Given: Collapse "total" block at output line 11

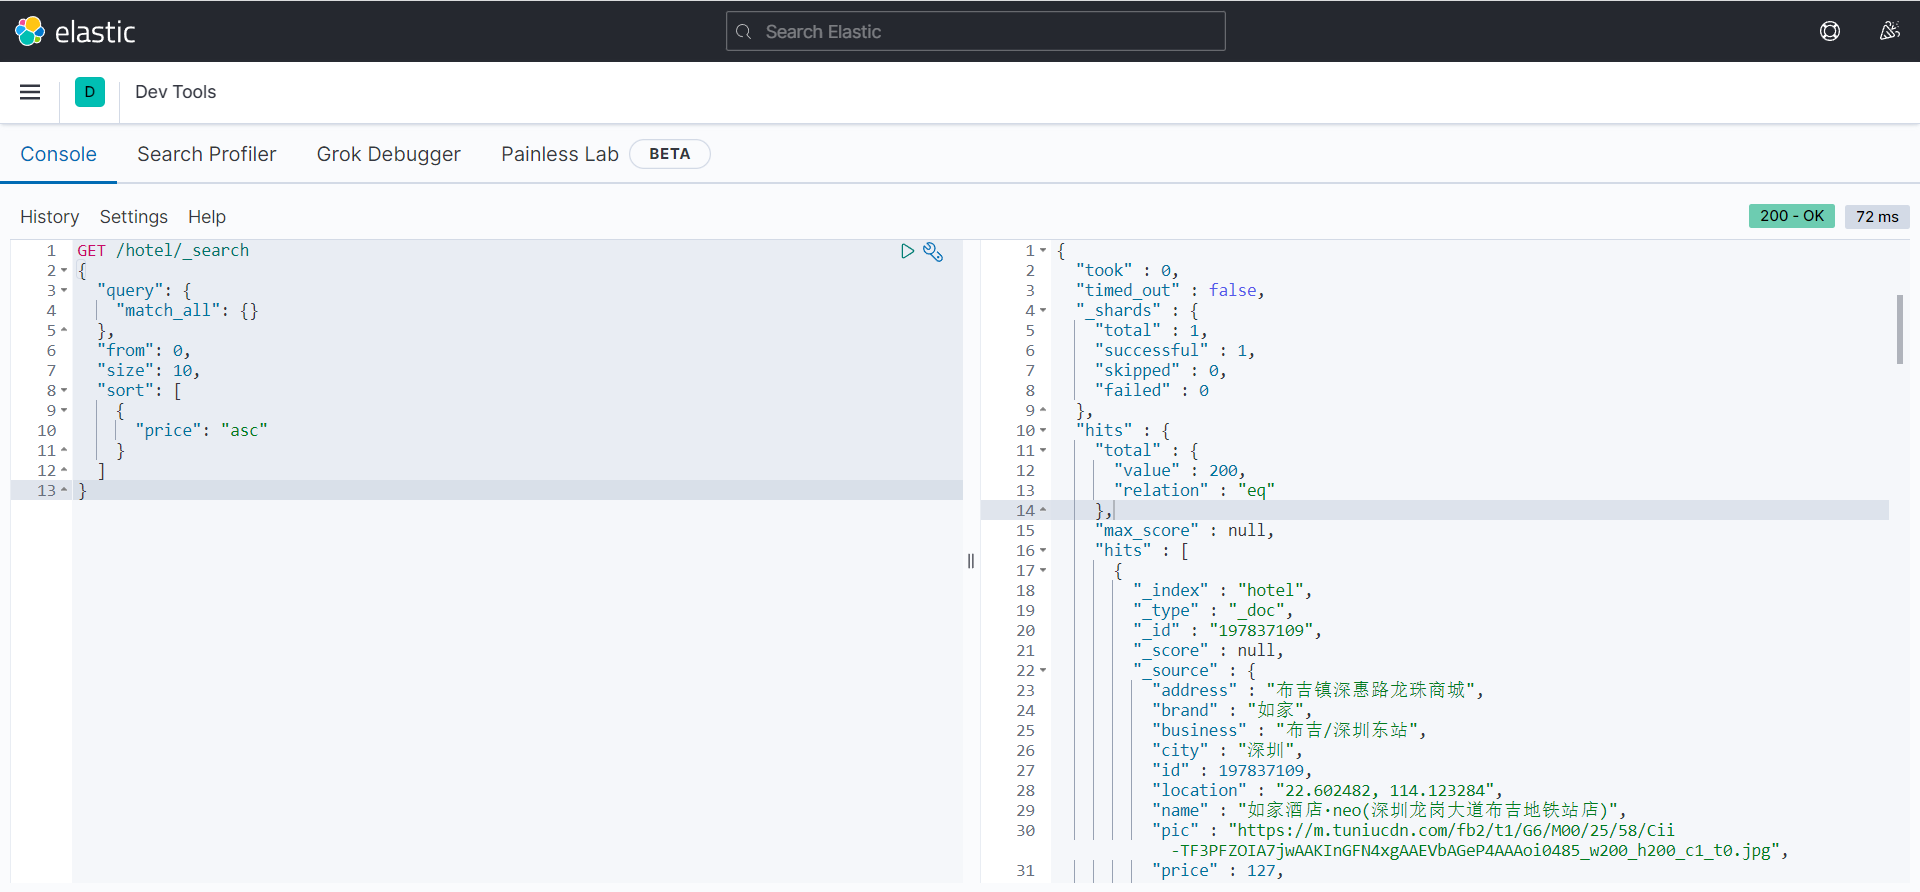Looking at the screenshot, I should coord(1043,451).
